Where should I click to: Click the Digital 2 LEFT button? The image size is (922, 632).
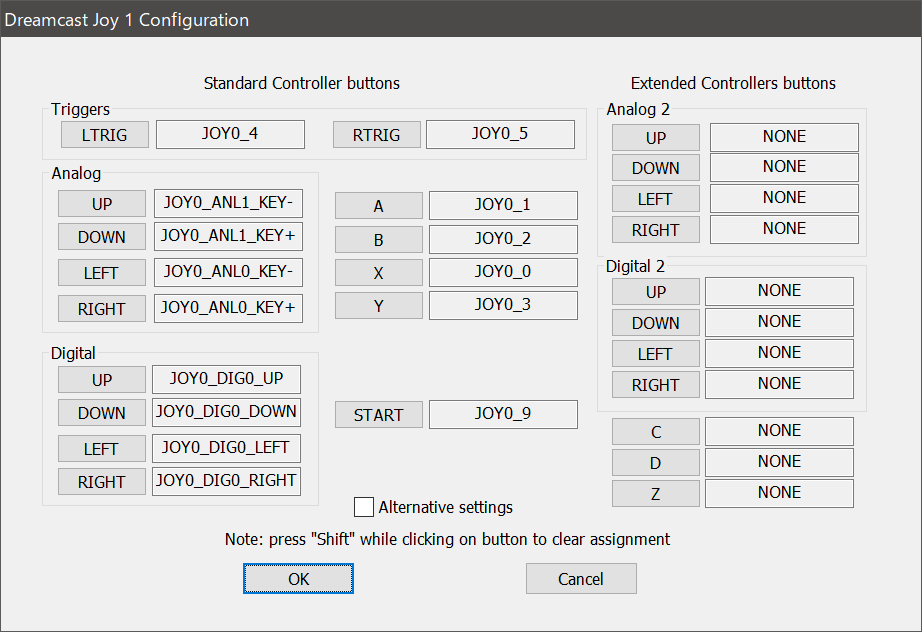click(656, 354)
